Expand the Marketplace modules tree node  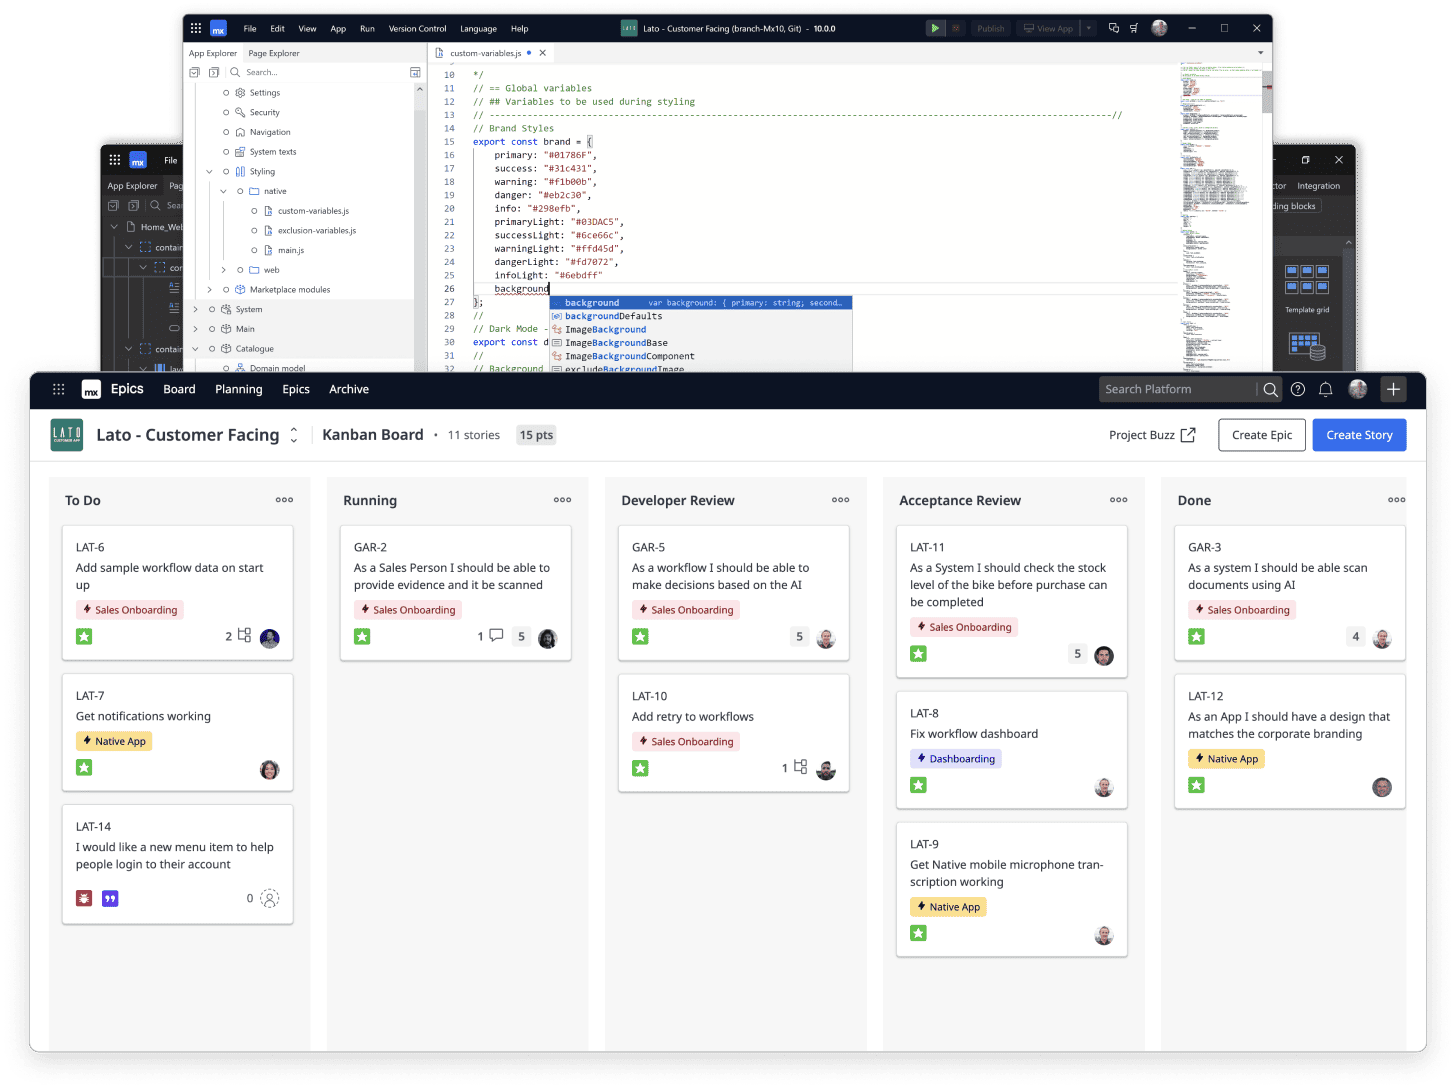[x=210, y=290]
